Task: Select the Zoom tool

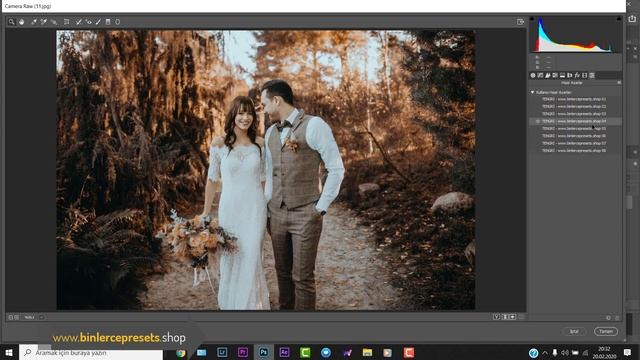Action: coord(11,22)
